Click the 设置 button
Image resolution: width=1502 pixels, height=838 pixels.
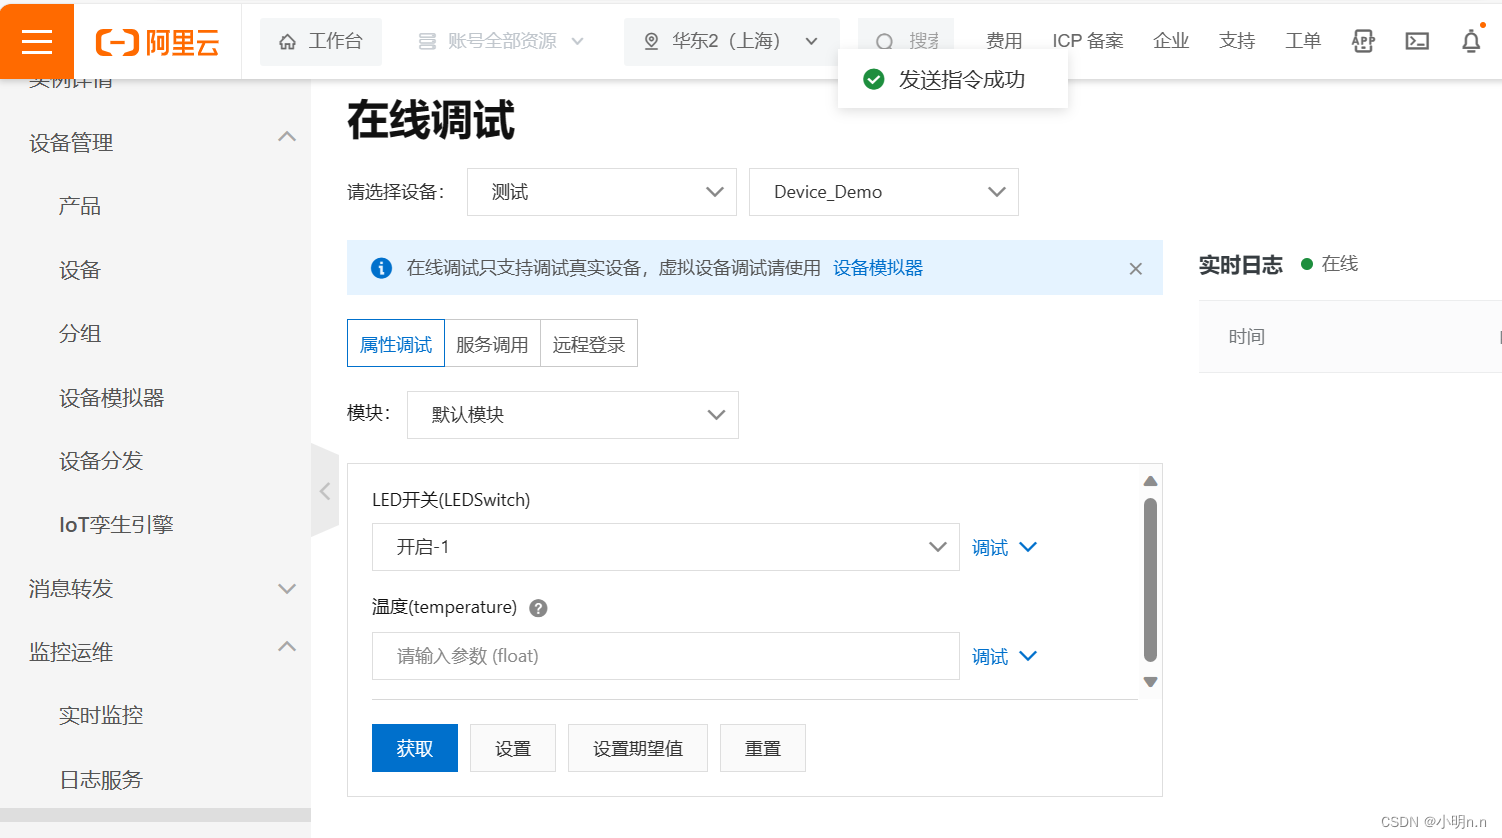513,748
